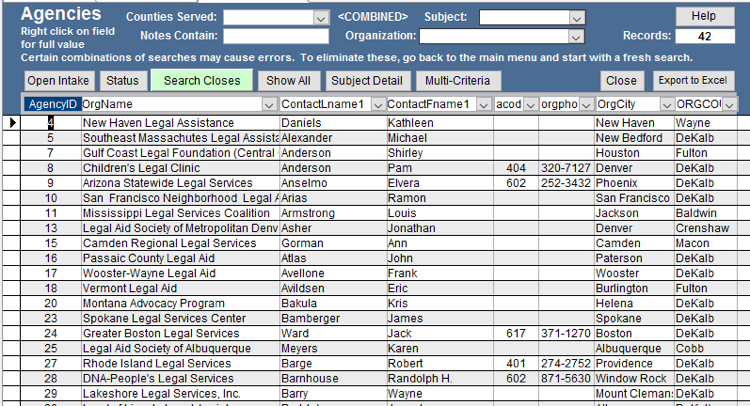Open the Organization dropdown
The image size is (750, 406).
577,37
